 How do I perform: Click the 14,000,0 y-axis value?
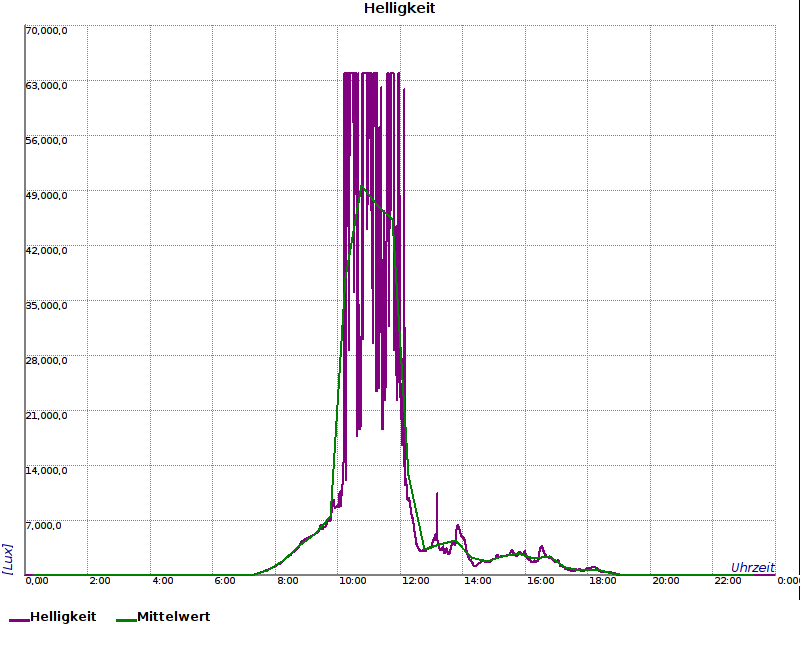(46, 470)
